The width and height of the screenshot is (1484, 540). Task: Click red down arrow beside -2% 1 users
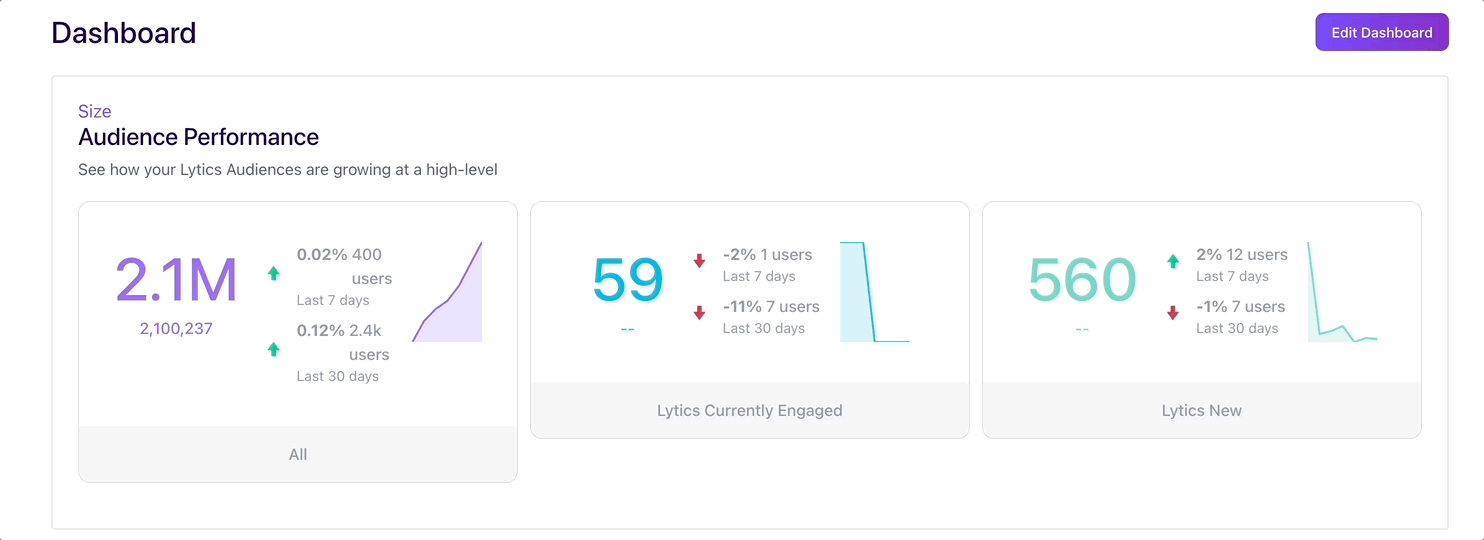tap(700, 261)
